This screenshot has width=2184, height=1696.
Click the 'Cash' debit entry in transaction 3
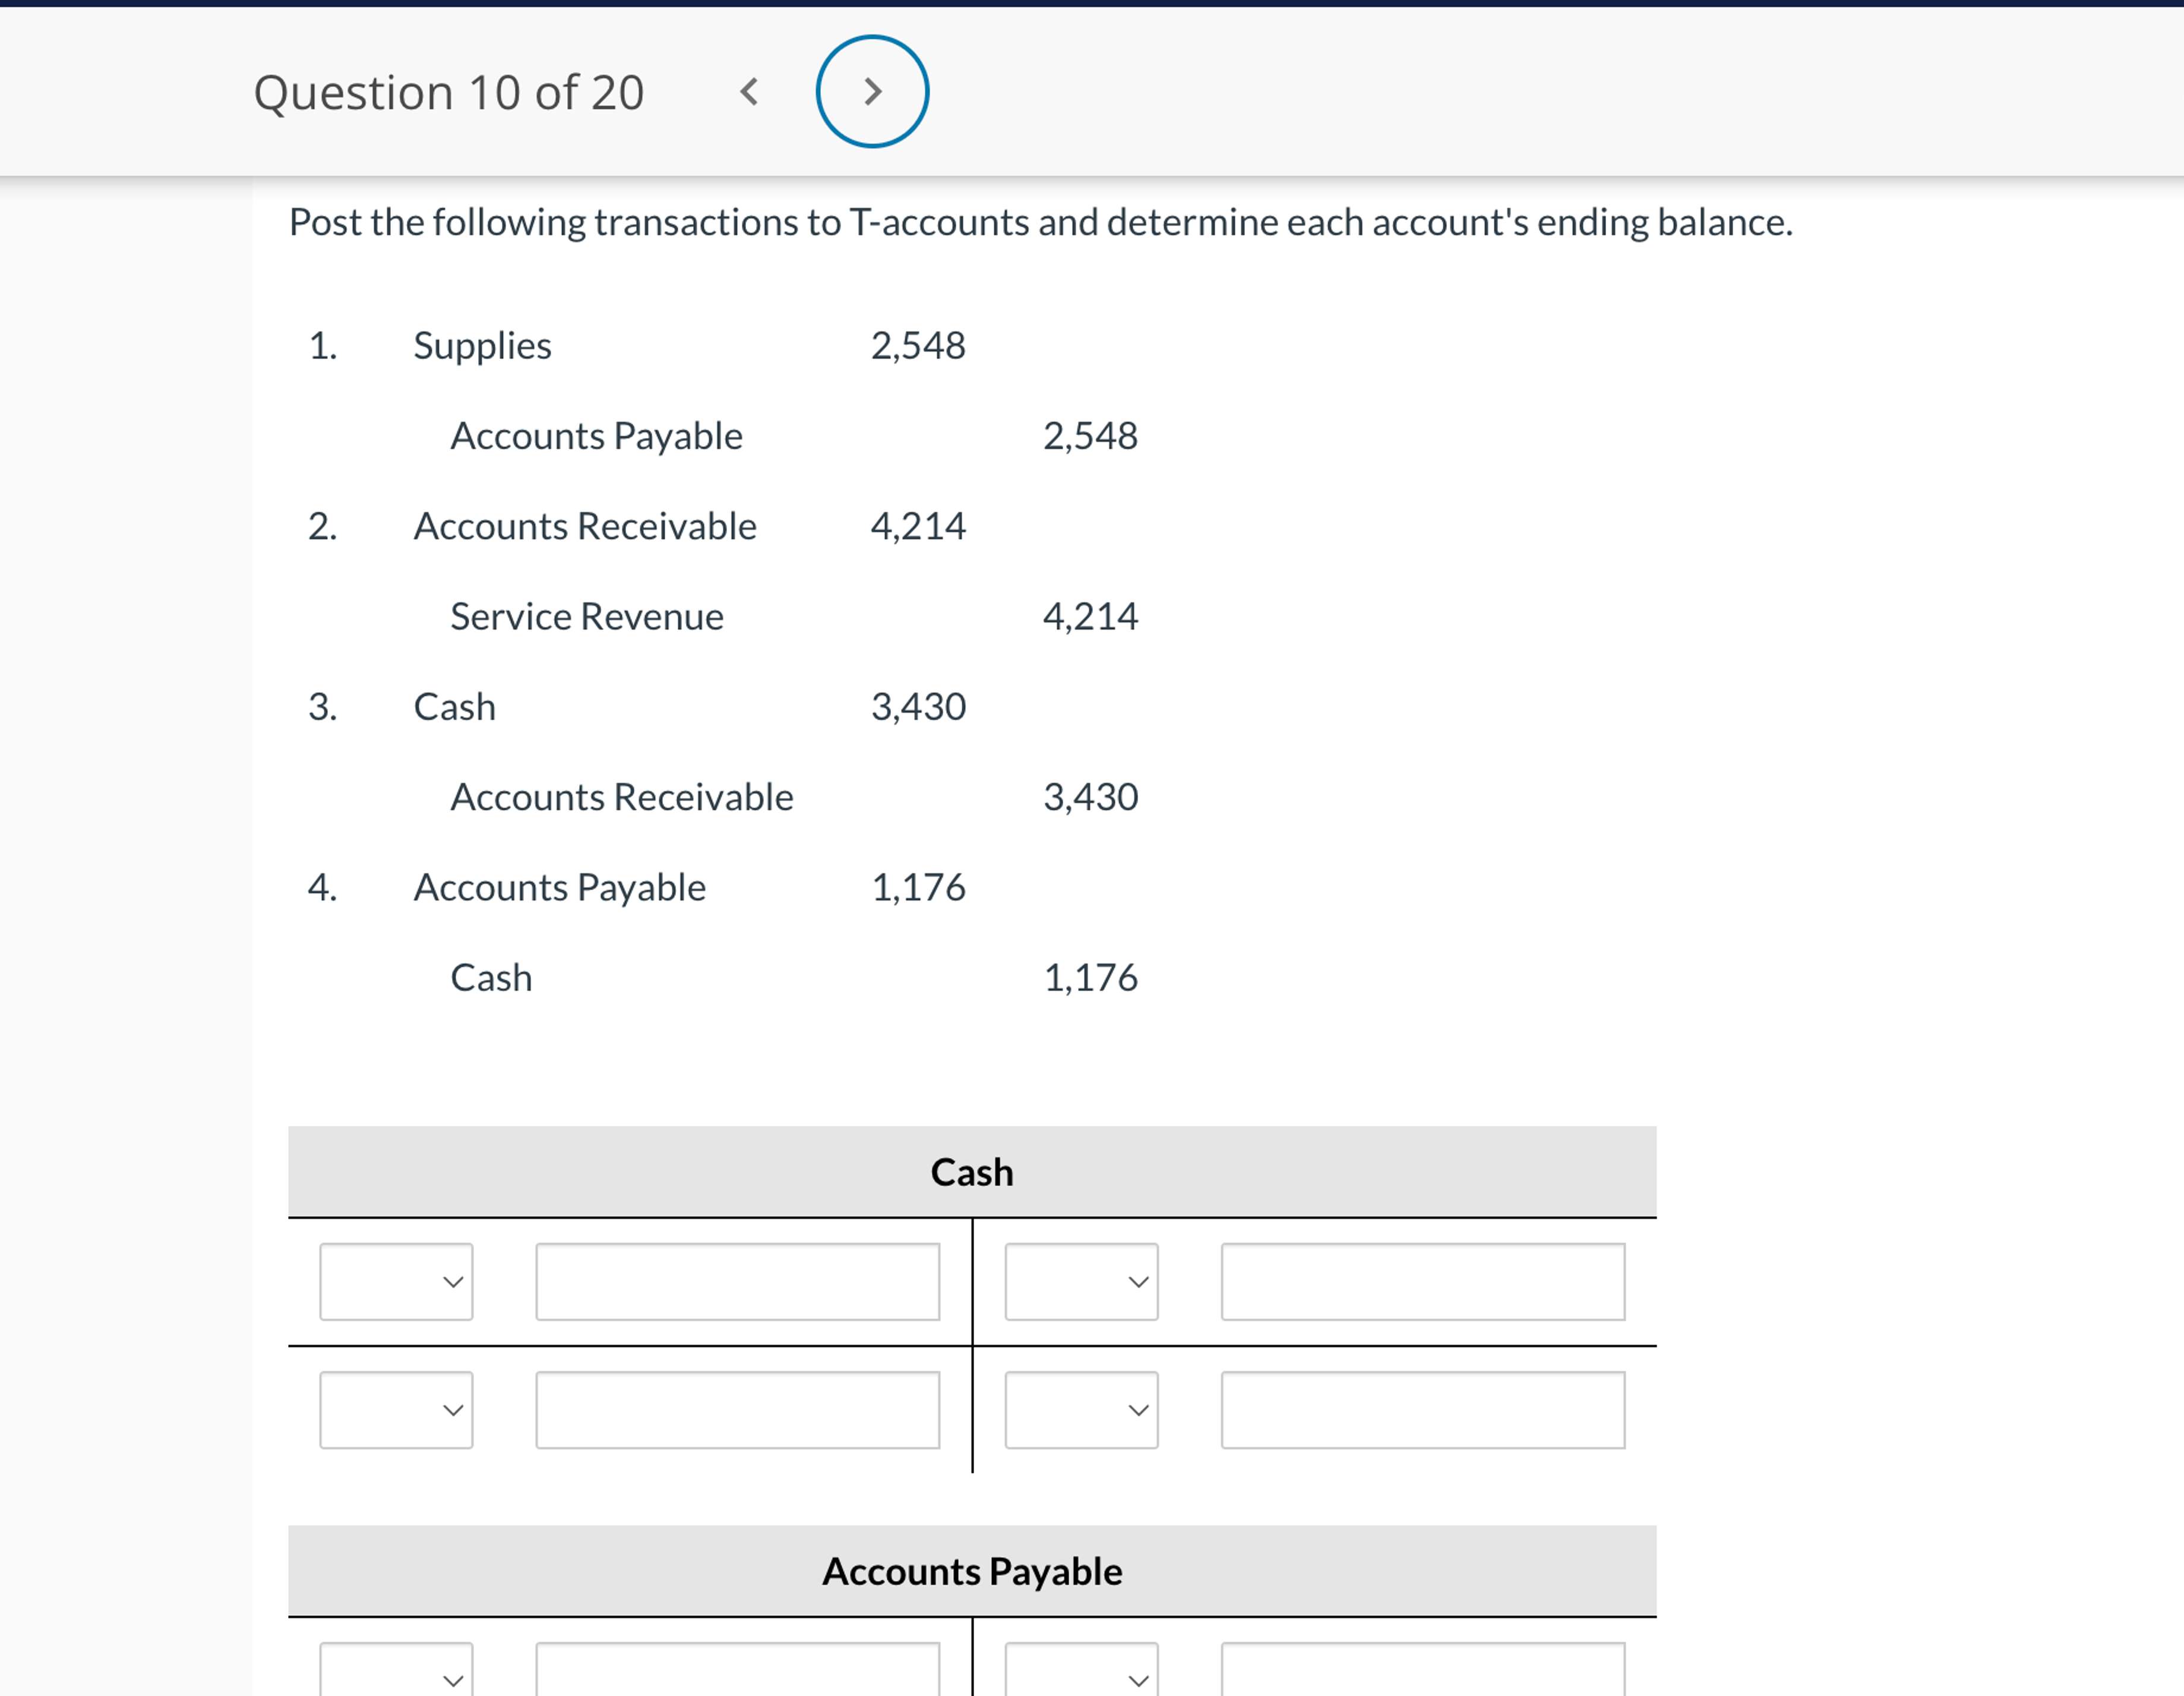pos(455,707)
